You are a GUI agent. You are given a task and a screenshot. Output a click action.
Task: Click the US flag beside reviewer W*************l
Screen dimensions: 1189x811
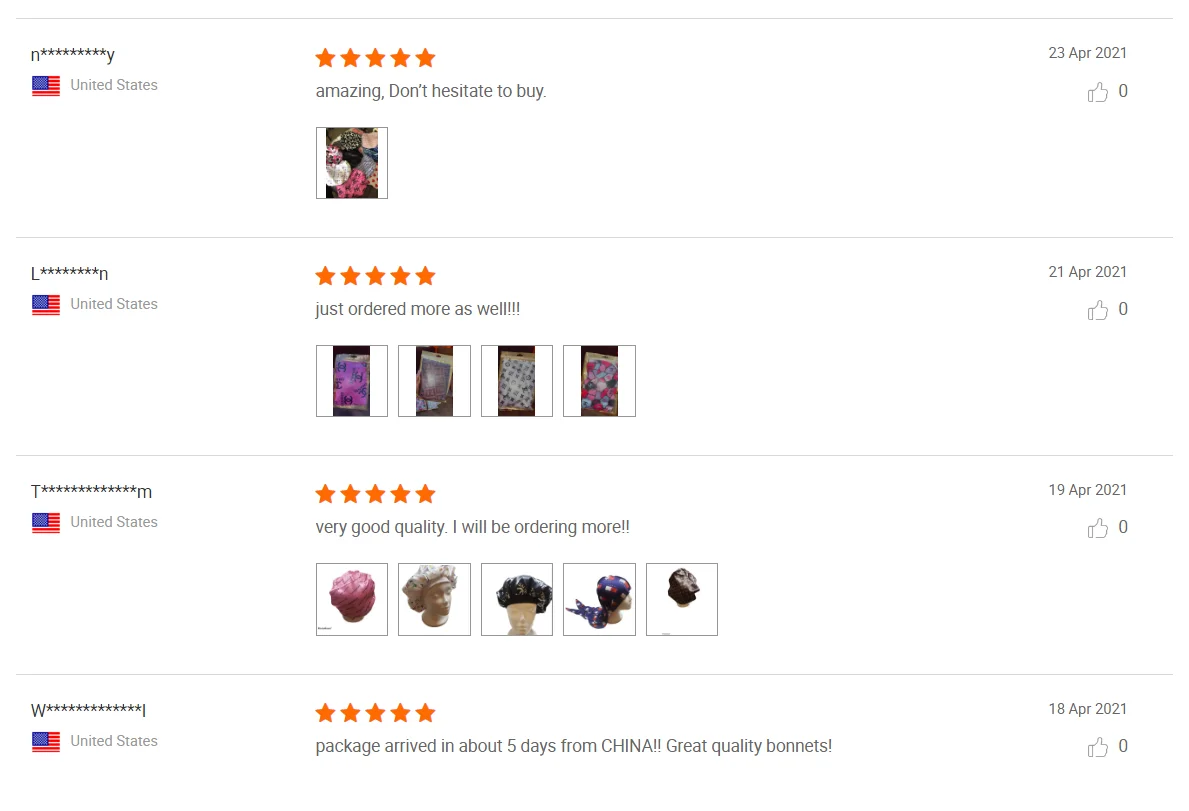[46, 741]
